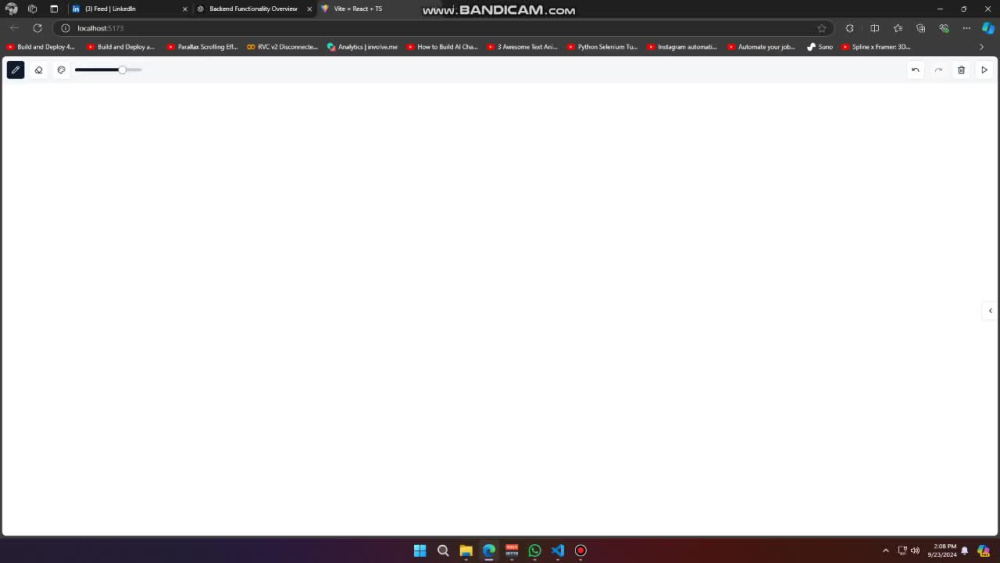1000x563 pixels.
Task: Close the Backend Functionality Overview tab
Action: coord(309,9)
